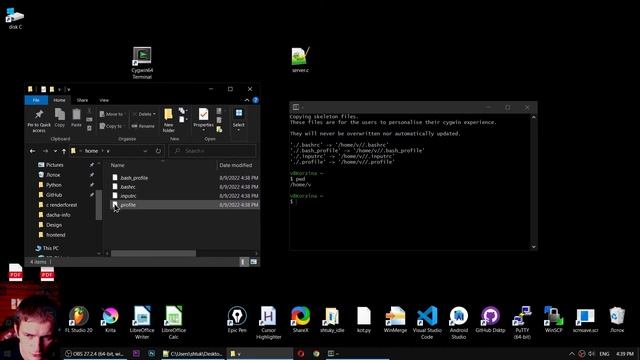Launch Android Studio from desktop
This screenshot has height=360, width=640.
(459, 322)
